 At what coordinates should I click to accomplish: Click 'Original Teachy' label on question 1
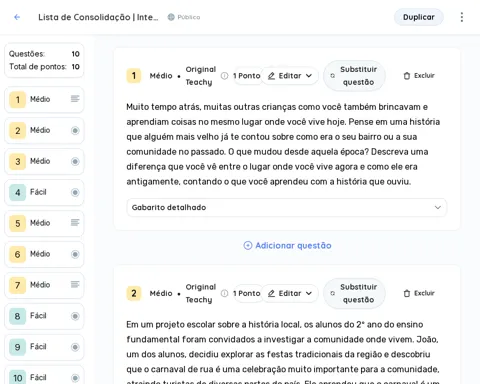tap(201, 76)
